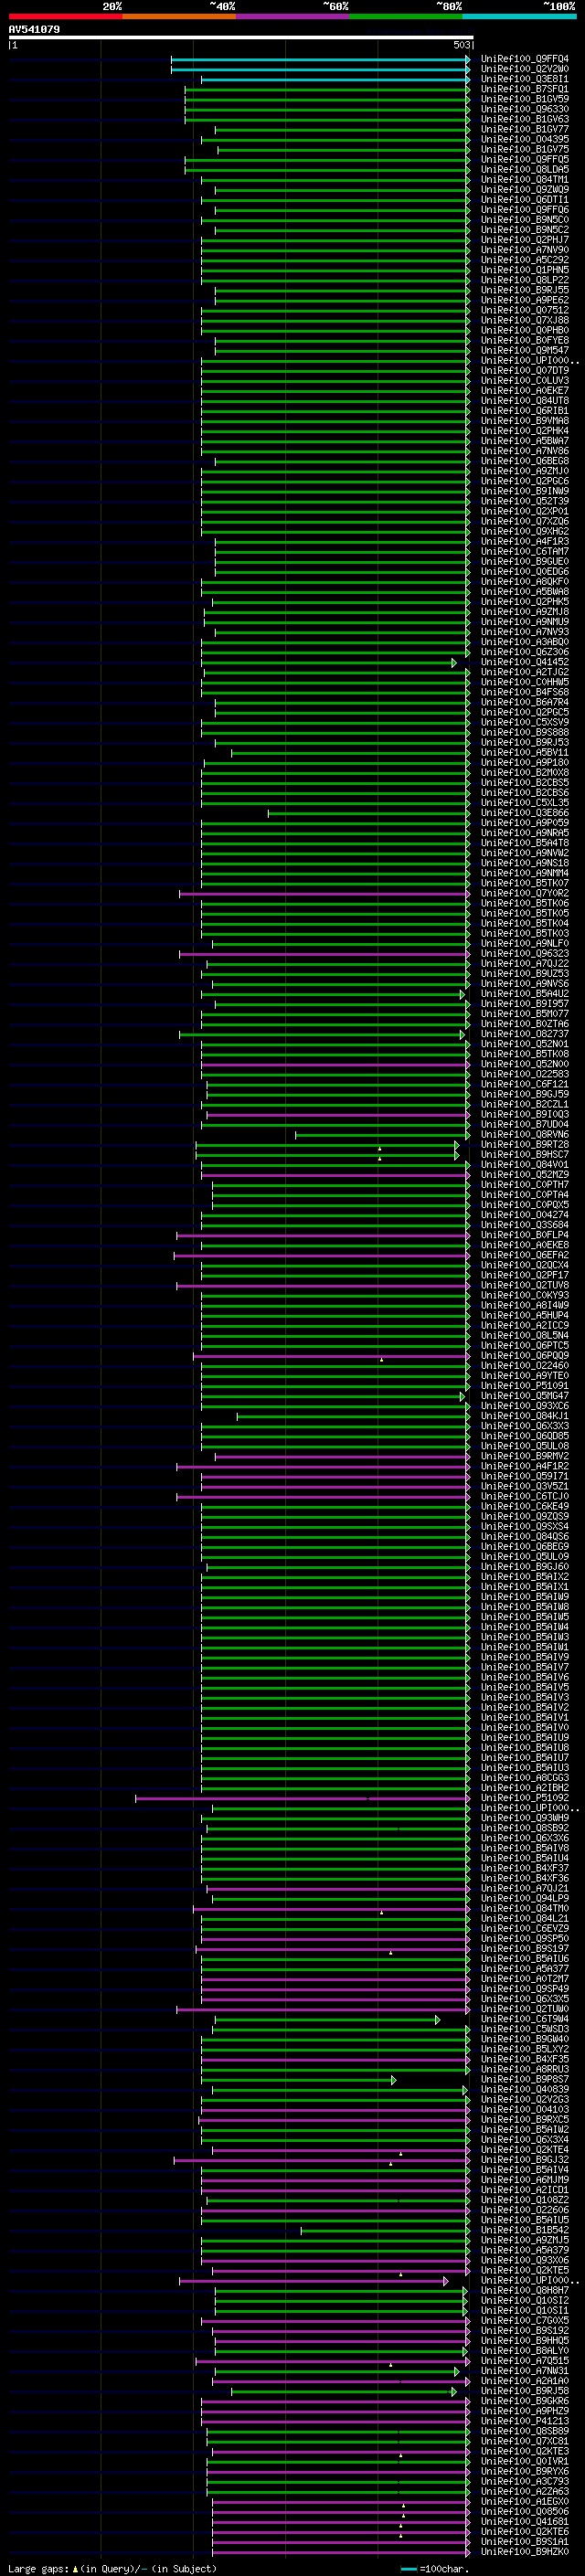Select the UniRef100_A5HUP4 label
The height and width of the screenshot is (2576, 585).
coord(524,1315)
